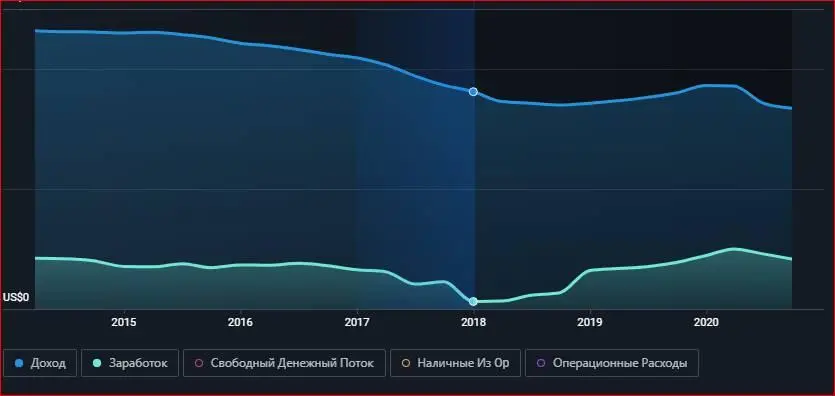Click the blue Доход legend dot

coord(20,364)
